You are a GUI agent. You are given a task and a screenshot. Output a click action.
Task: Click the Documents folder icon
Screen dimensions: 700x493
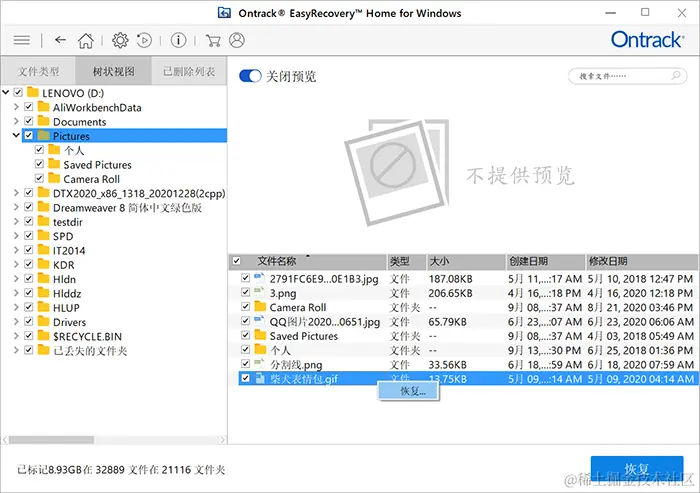(x=43, y=121)
